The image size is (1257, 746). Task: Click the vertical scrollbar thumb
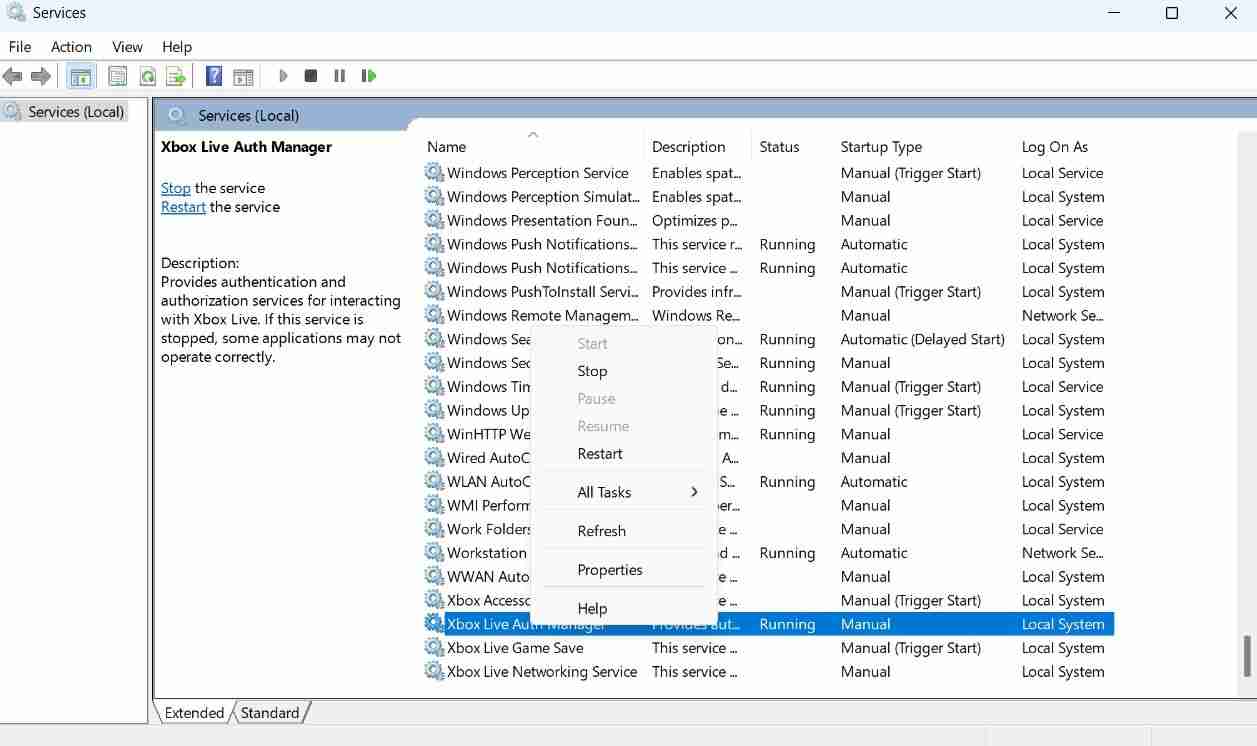click(1246, 656)
